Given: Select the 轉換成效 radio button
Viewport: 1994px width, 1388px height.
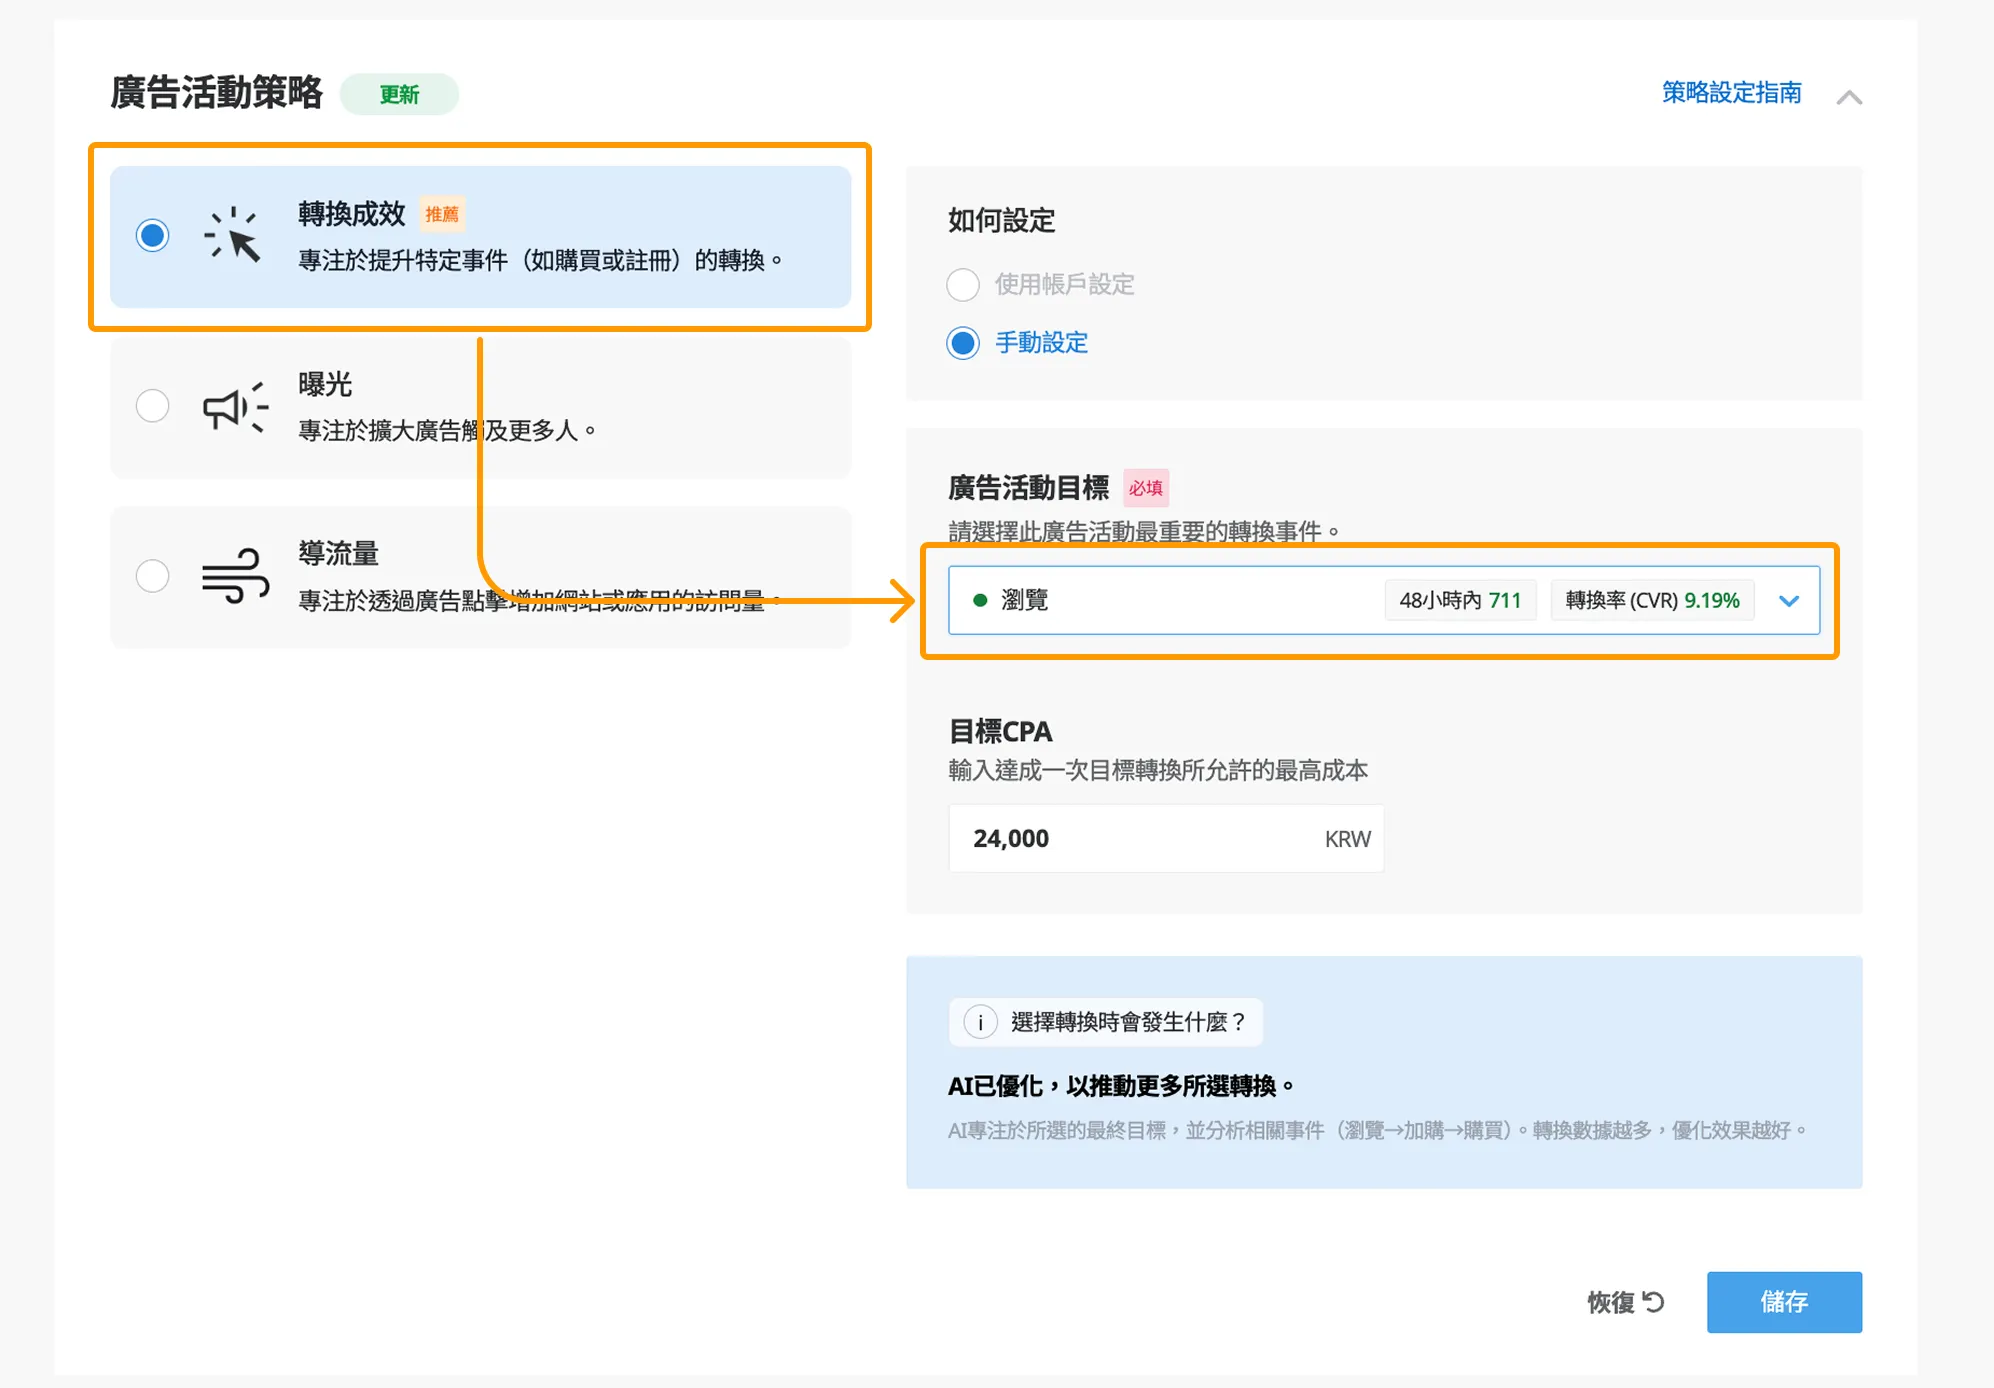Looking at the screenshot, I should pyautogui.click(x=152, y=236).
